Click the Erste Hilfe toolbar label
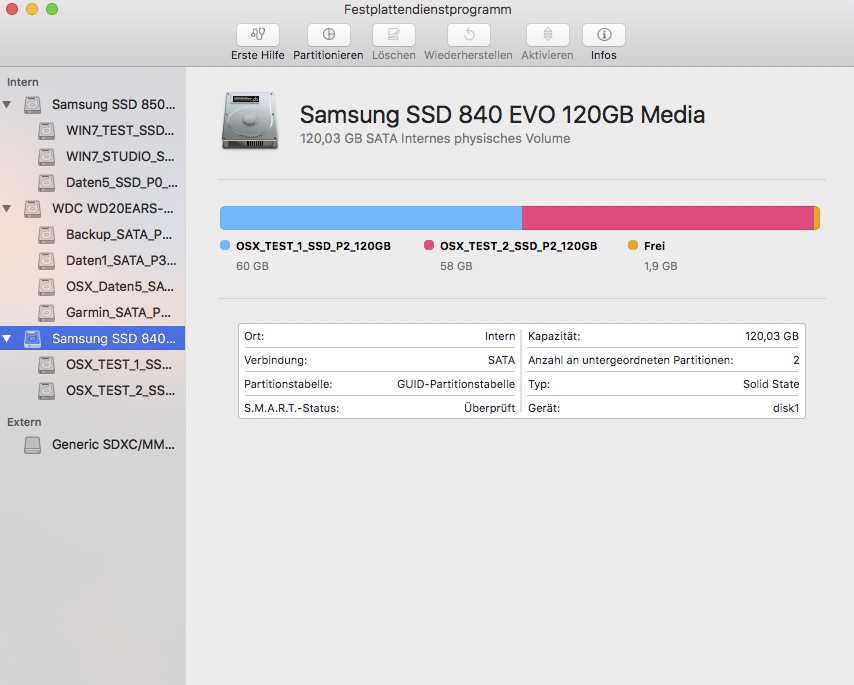 [x=258, y=56]
